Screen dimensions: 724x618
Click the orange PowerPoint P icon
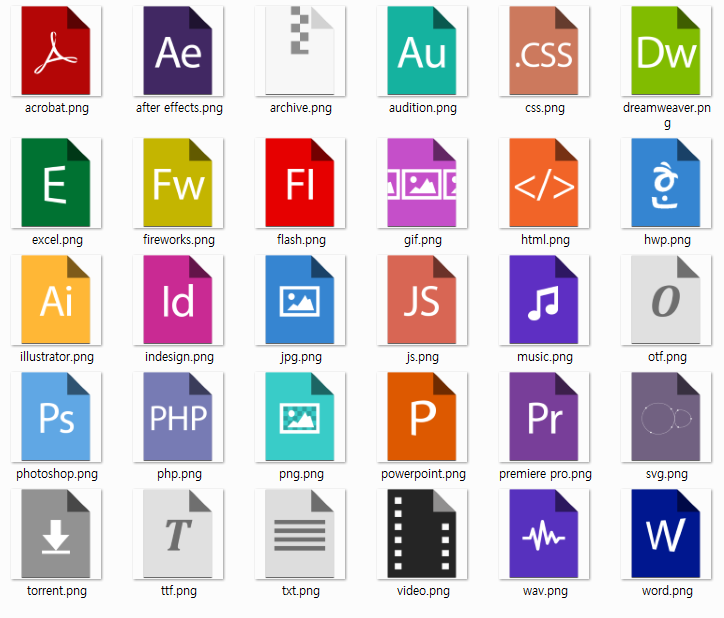coord(422,417)
